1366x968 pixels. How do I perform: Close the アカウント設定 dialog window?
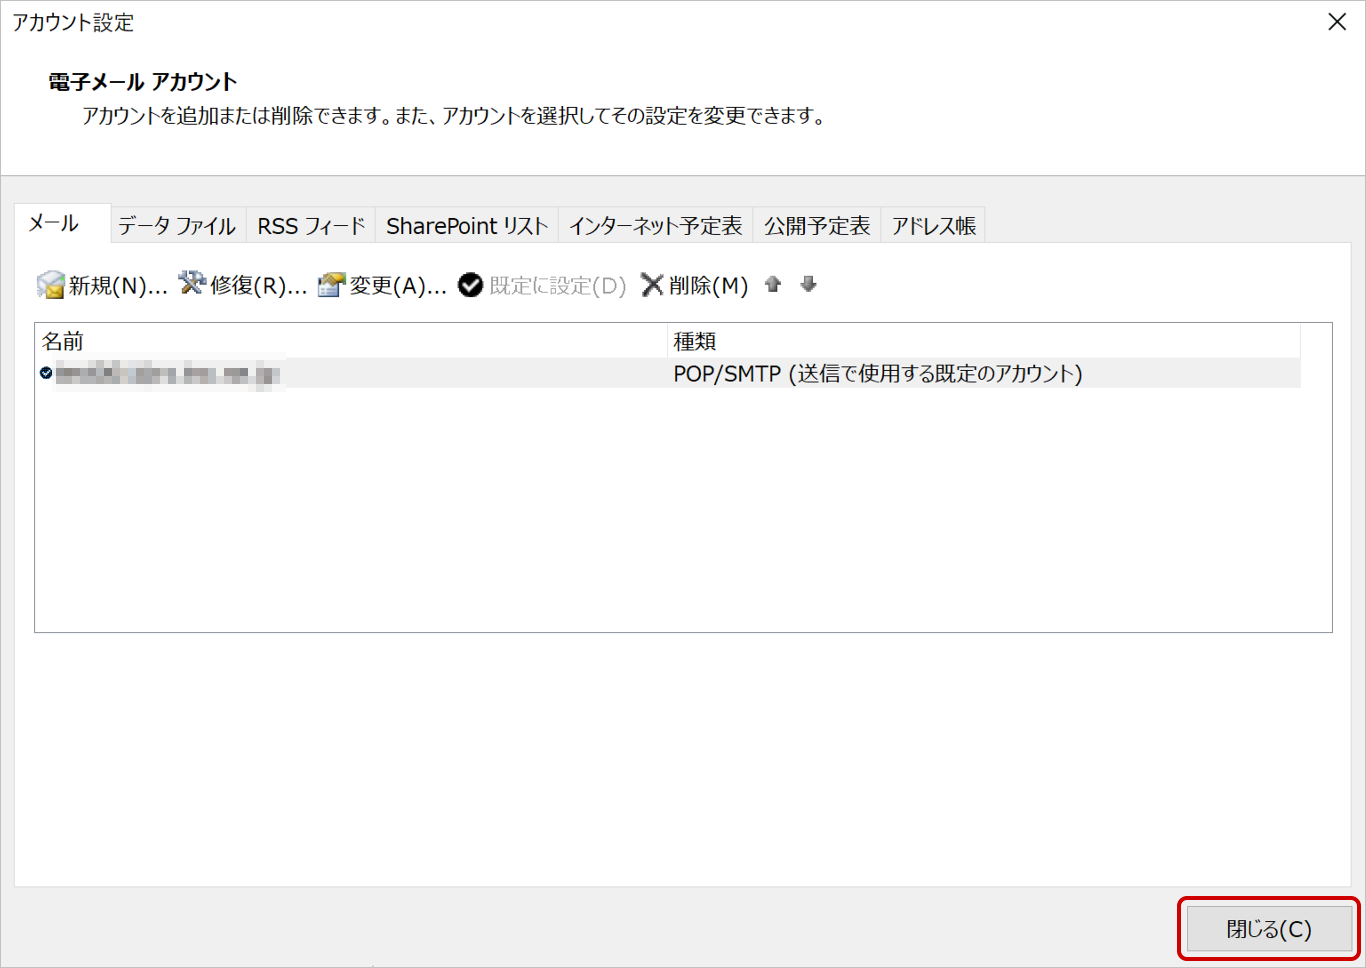point(1336,22)
